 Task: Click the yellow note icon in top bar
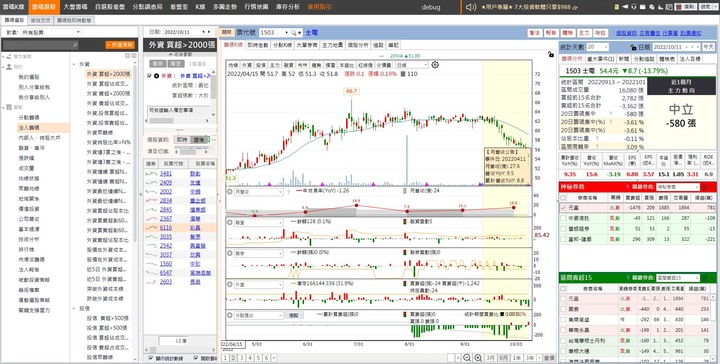coord(617,7)
